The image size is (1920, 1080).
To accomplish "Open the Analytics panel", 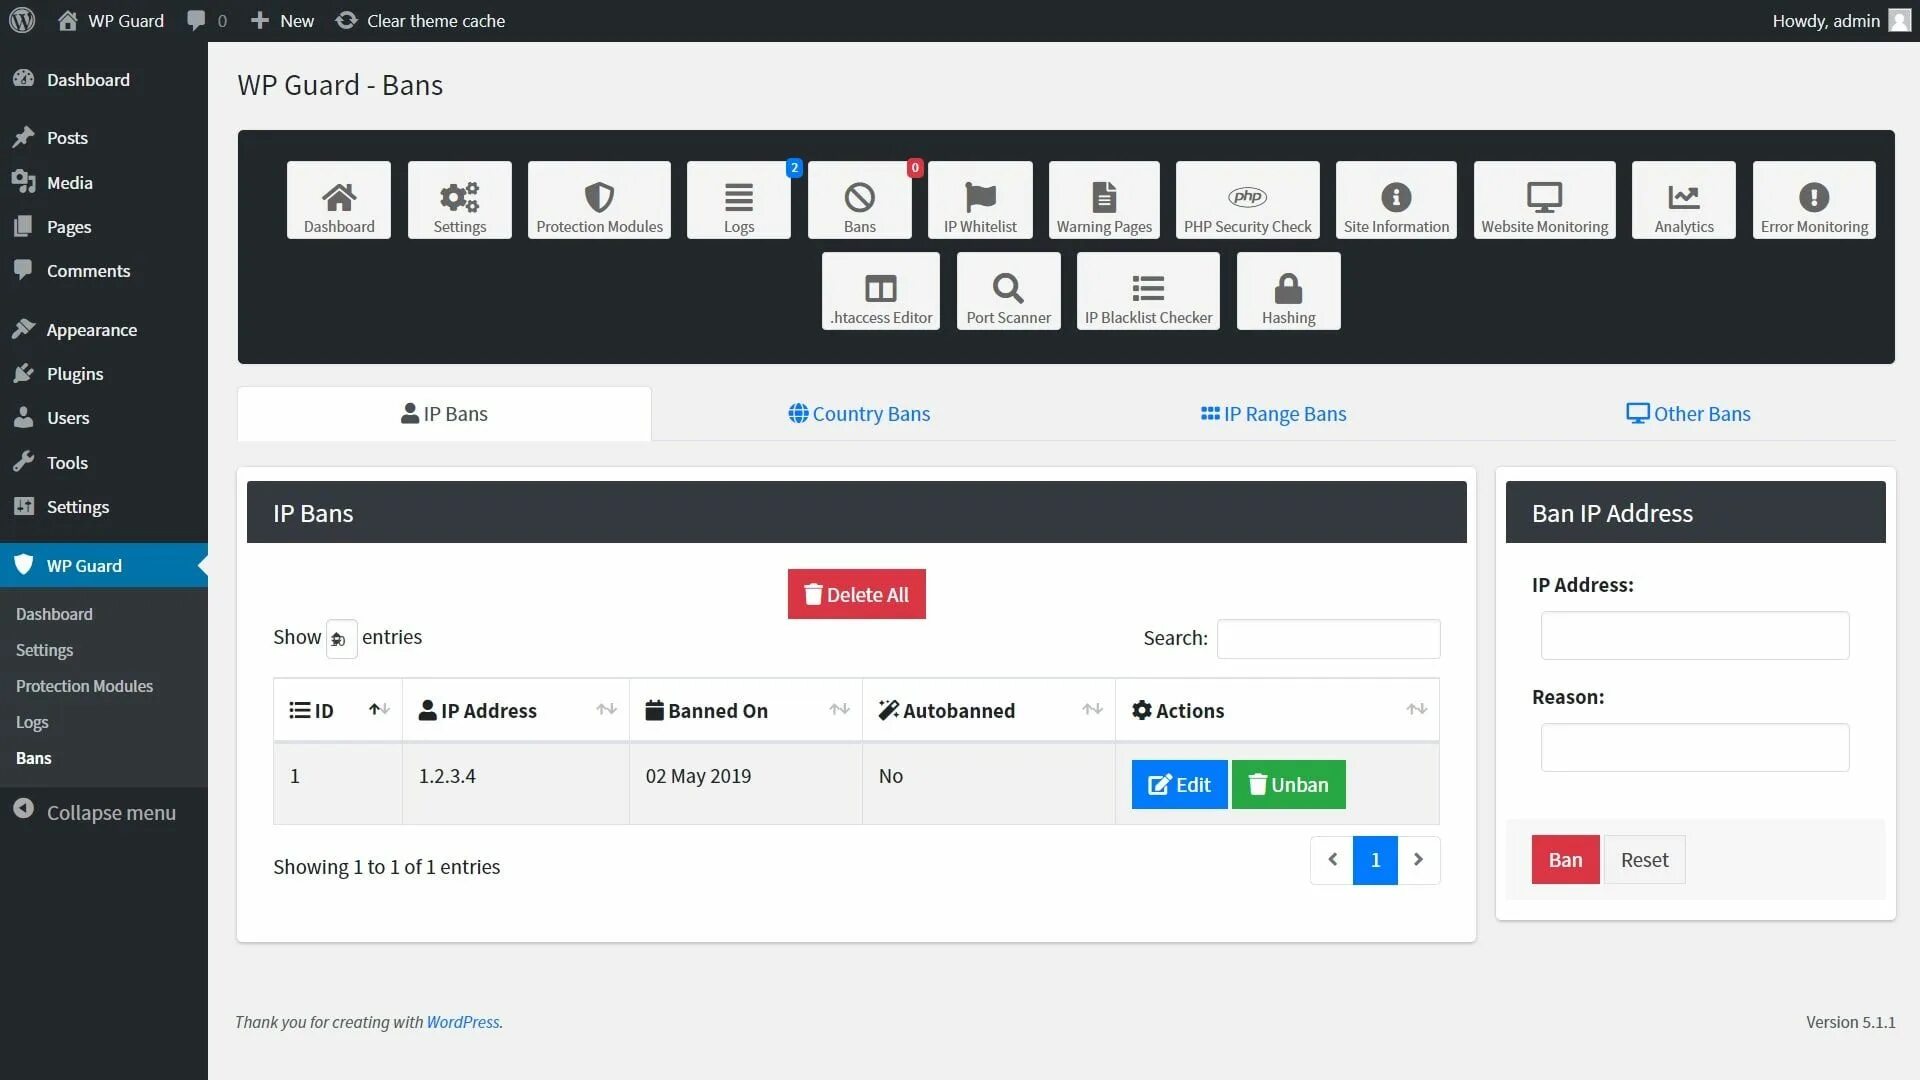I will tap(1684, 199).
